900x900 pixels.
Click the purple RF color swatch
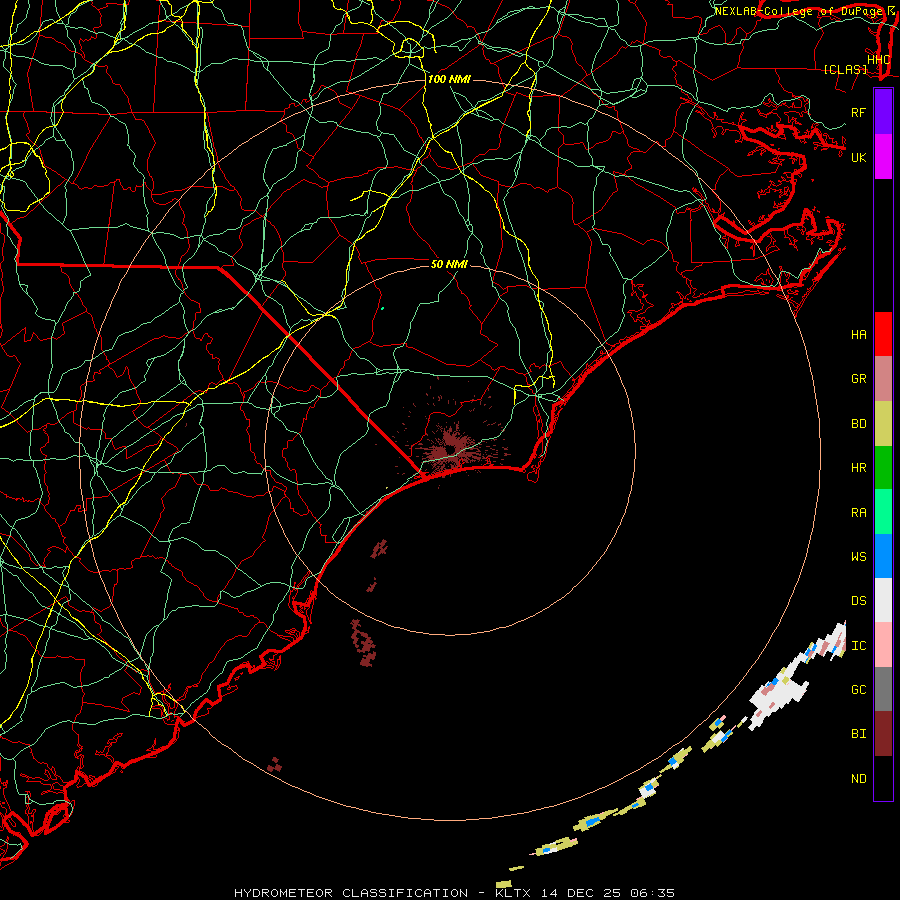pos(883,112)
